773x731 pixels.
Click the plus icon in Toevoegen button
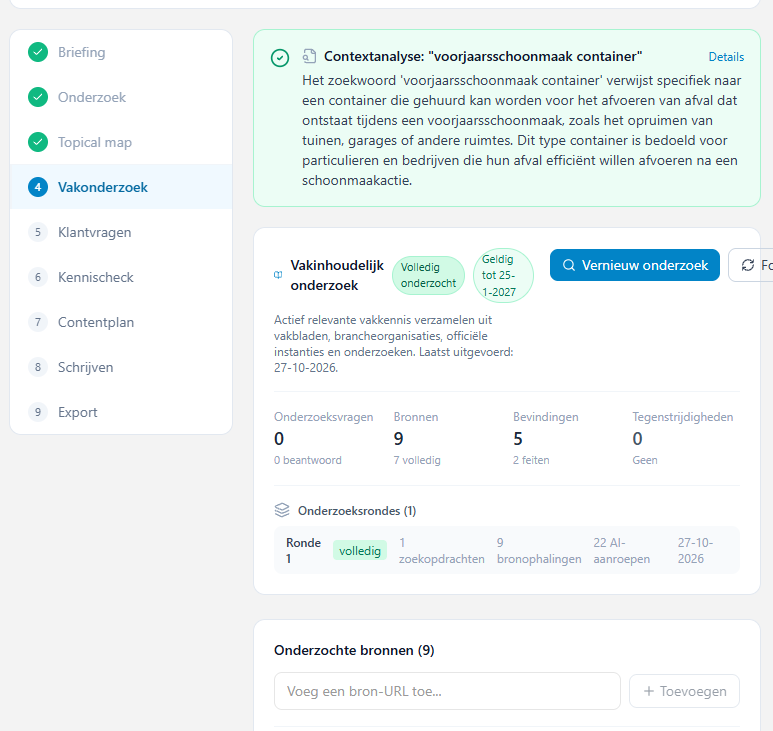coord(649,691)
